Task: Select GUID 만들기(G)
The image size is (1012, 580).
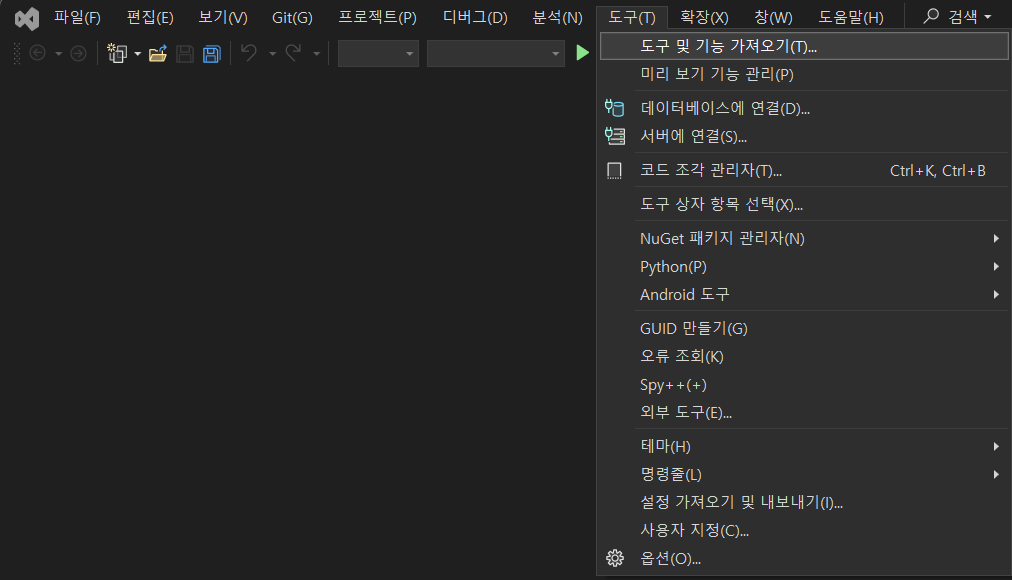Action: [x=804, y=328]
